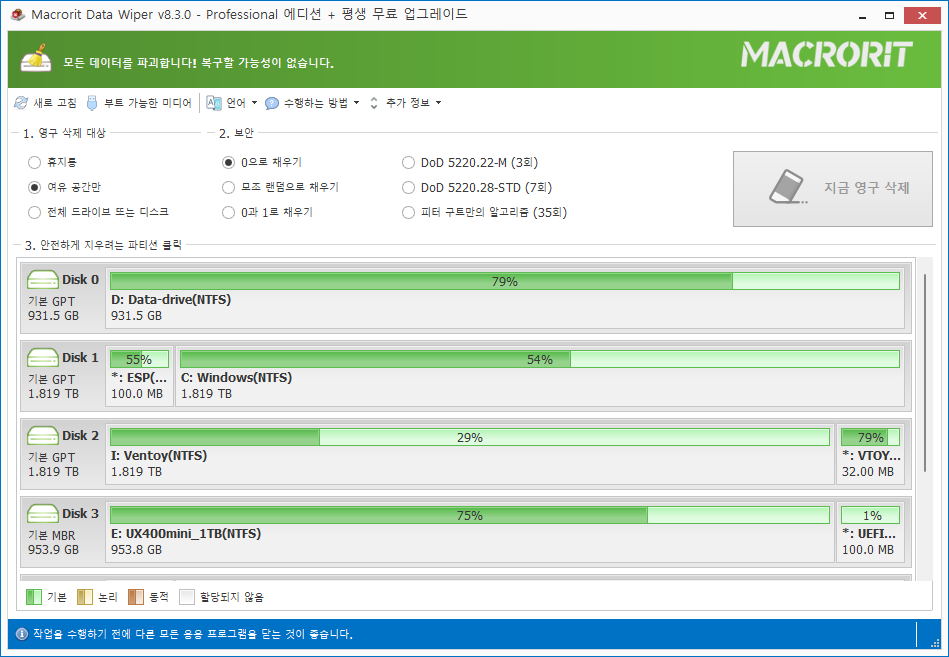
Task: Select the UEFI 100.0 MB partition
Action: (x=870, y=532)
